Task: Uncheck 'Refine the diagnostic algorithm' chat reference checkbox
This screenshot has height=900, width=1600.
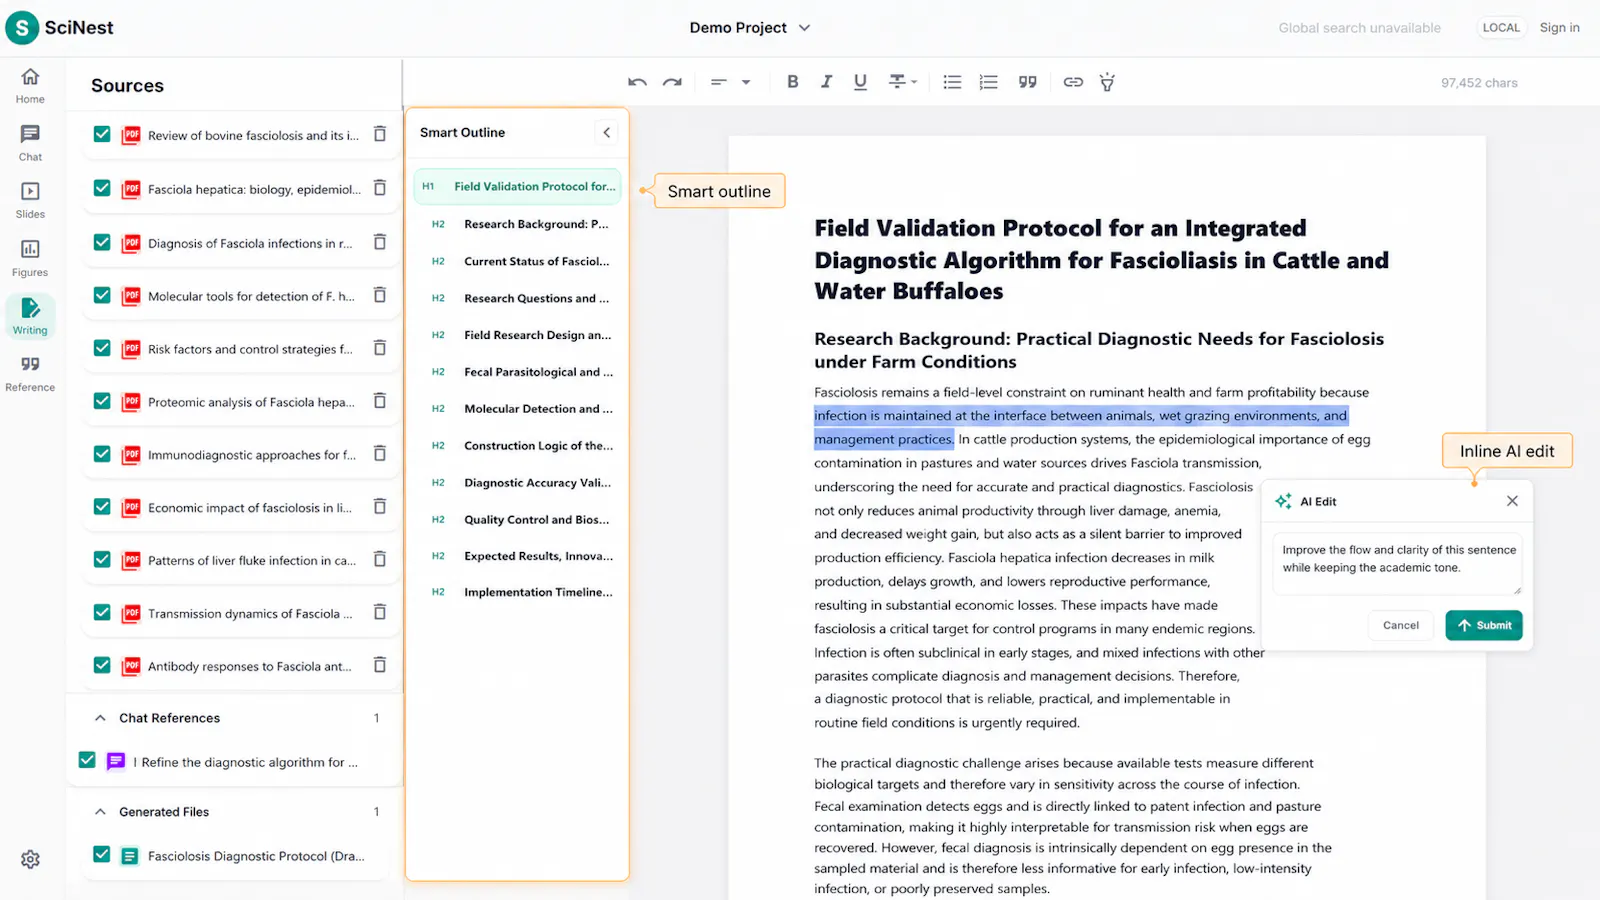Action: [x=87, y=761]
